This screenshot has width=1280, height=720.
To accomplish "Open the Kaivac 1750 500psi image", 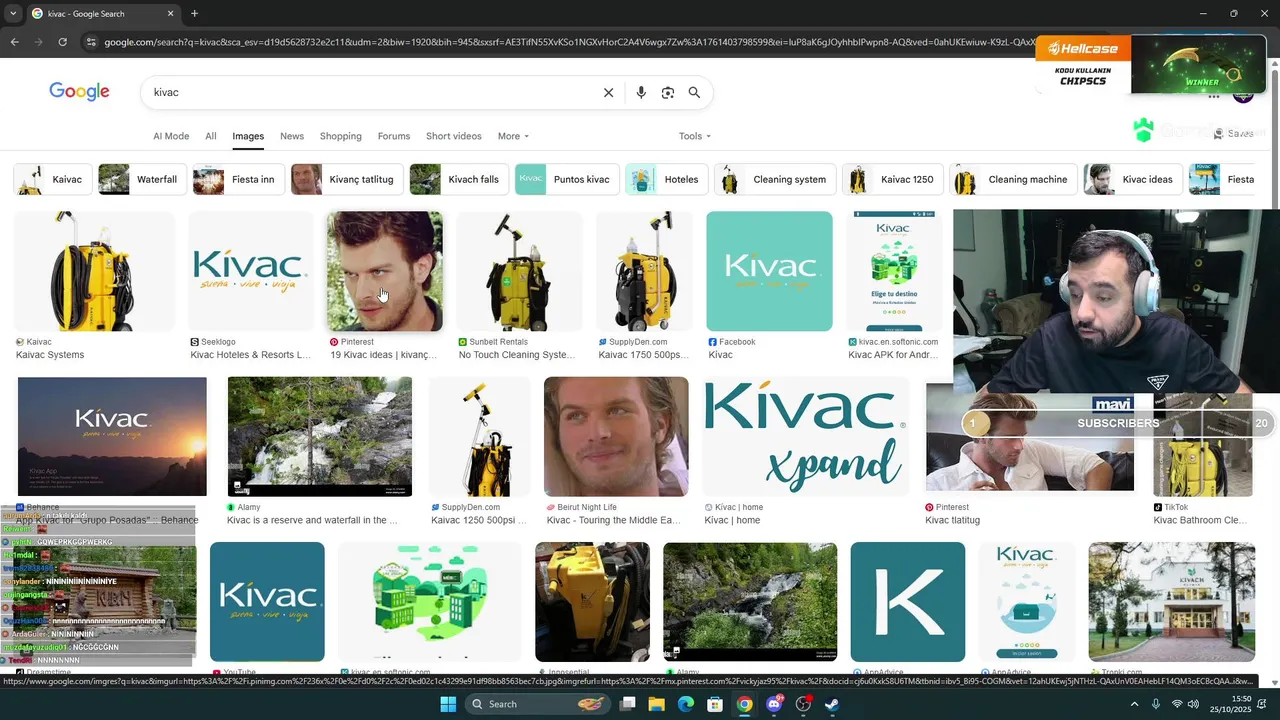I will 644,271.
